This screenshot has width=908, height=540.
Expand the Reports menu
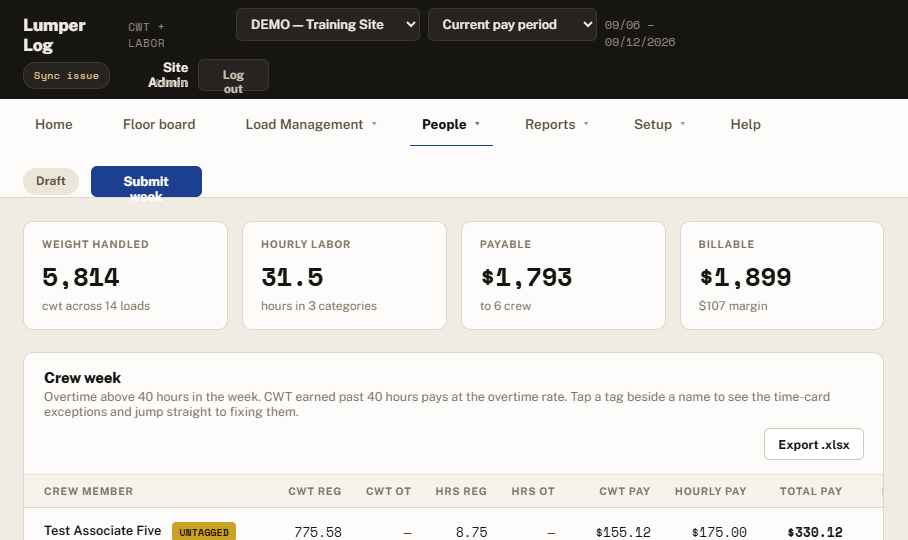[556, 124]
